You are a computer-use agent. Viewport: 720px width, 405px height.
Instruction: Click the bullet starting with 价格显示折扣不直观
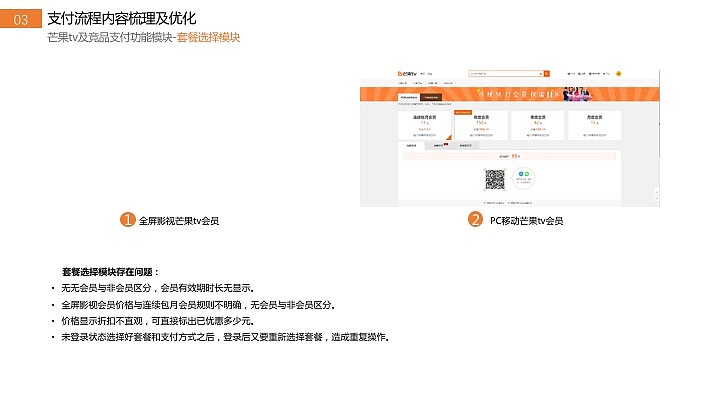tap(158, 321)
